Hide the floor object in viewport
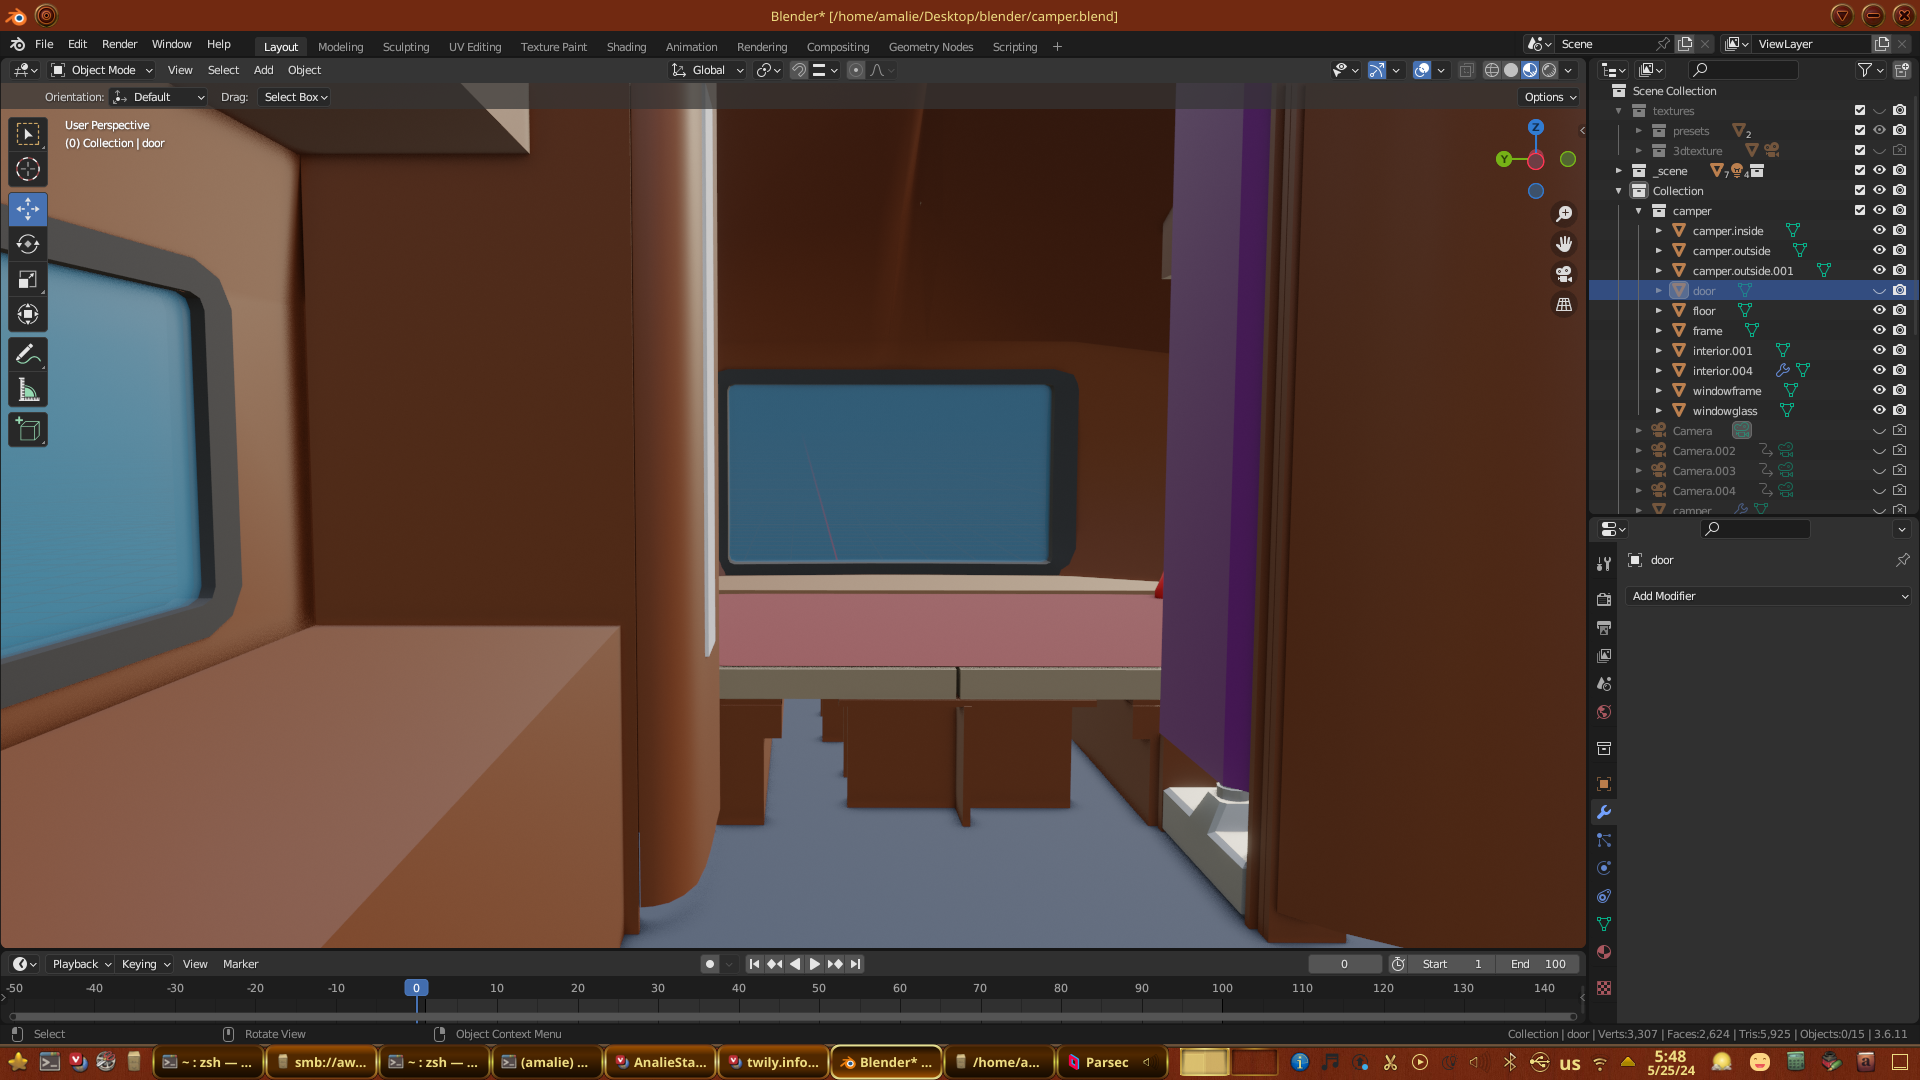 click(1879, 310)
